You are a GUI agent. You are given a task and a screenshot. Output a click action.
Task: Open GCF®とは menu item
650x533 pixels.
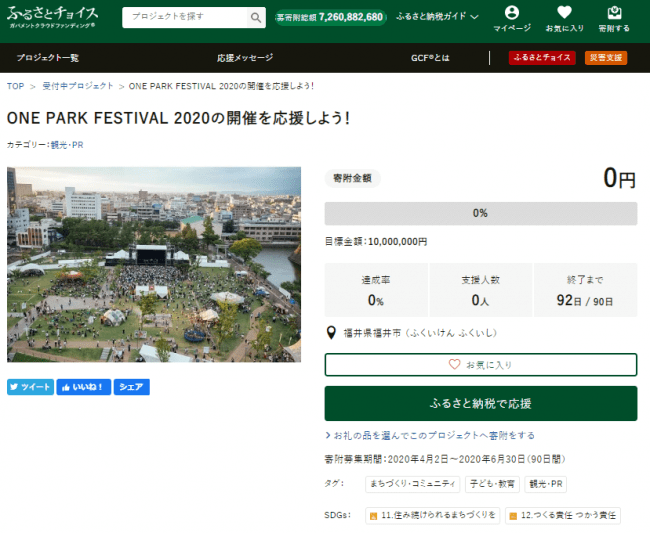click(x=430, y=58)
